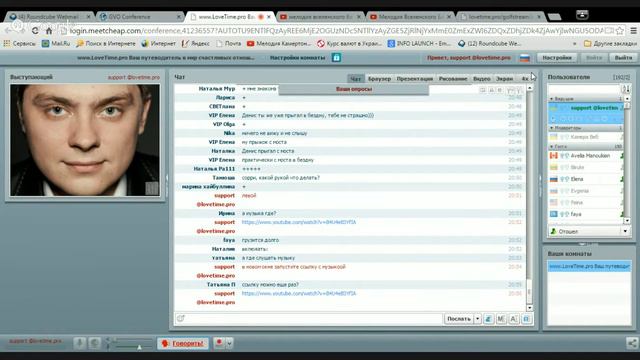Open the dropdown beside the record button
The image size is (640, 360).
click(229, 343)
